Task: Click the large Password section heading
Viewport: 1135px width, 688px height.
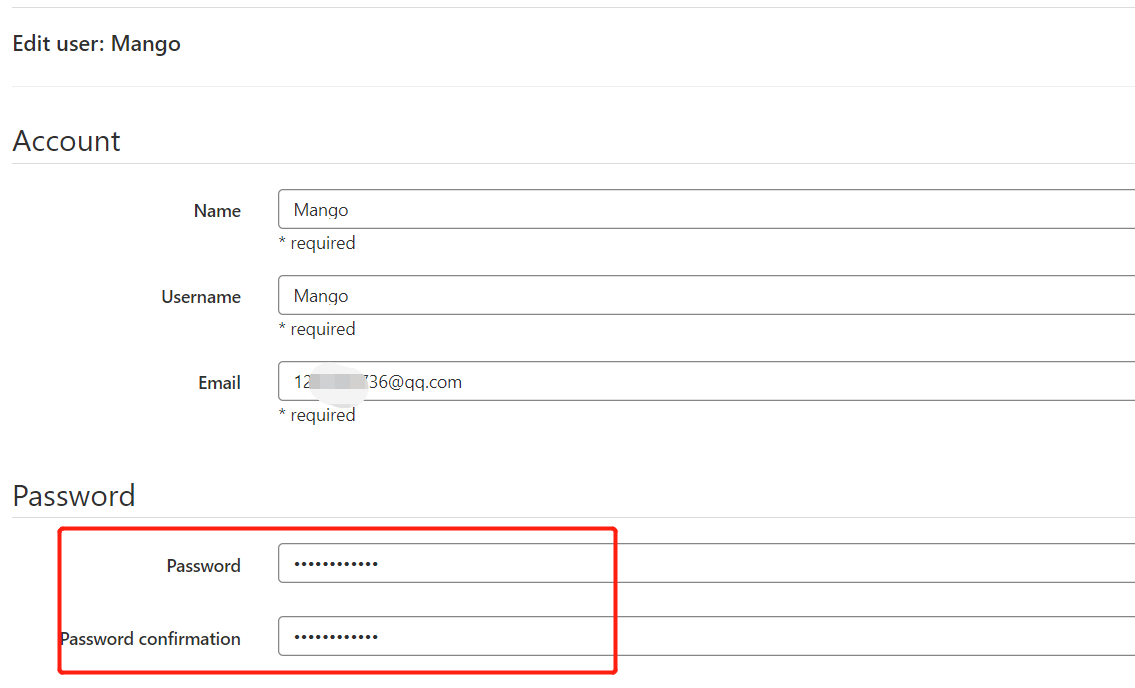Action: point(74,496)
